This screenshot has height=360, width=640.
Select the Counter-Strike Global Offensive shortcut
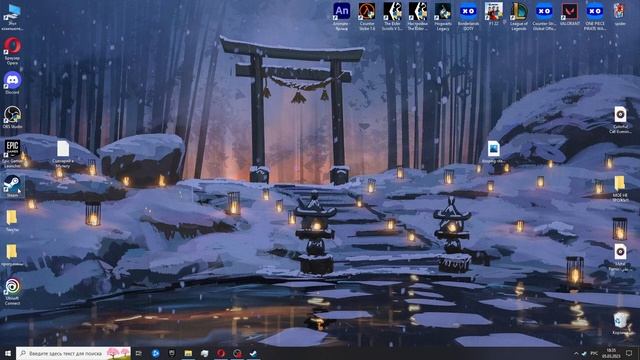click(x=544, y=16)
